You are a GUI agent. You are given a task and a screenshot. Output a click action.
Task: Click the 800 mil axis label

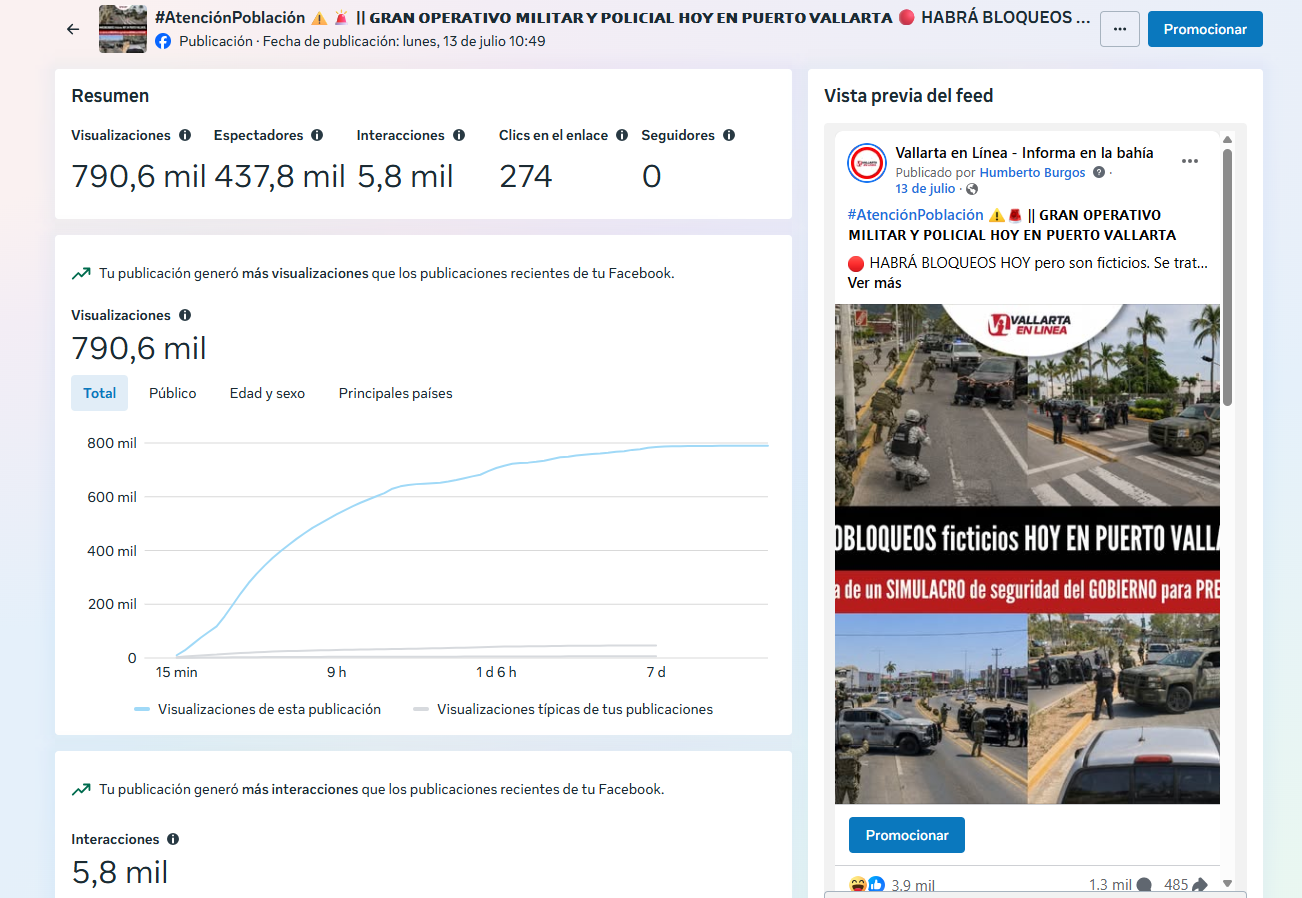tap(112, 443)
